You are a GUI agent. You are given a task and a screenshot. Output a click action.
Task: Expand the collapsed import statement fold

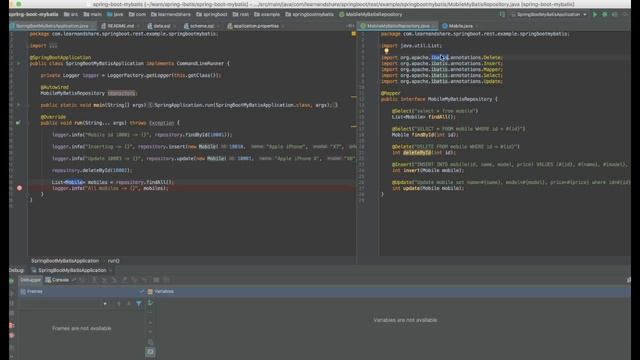point(53,46)
